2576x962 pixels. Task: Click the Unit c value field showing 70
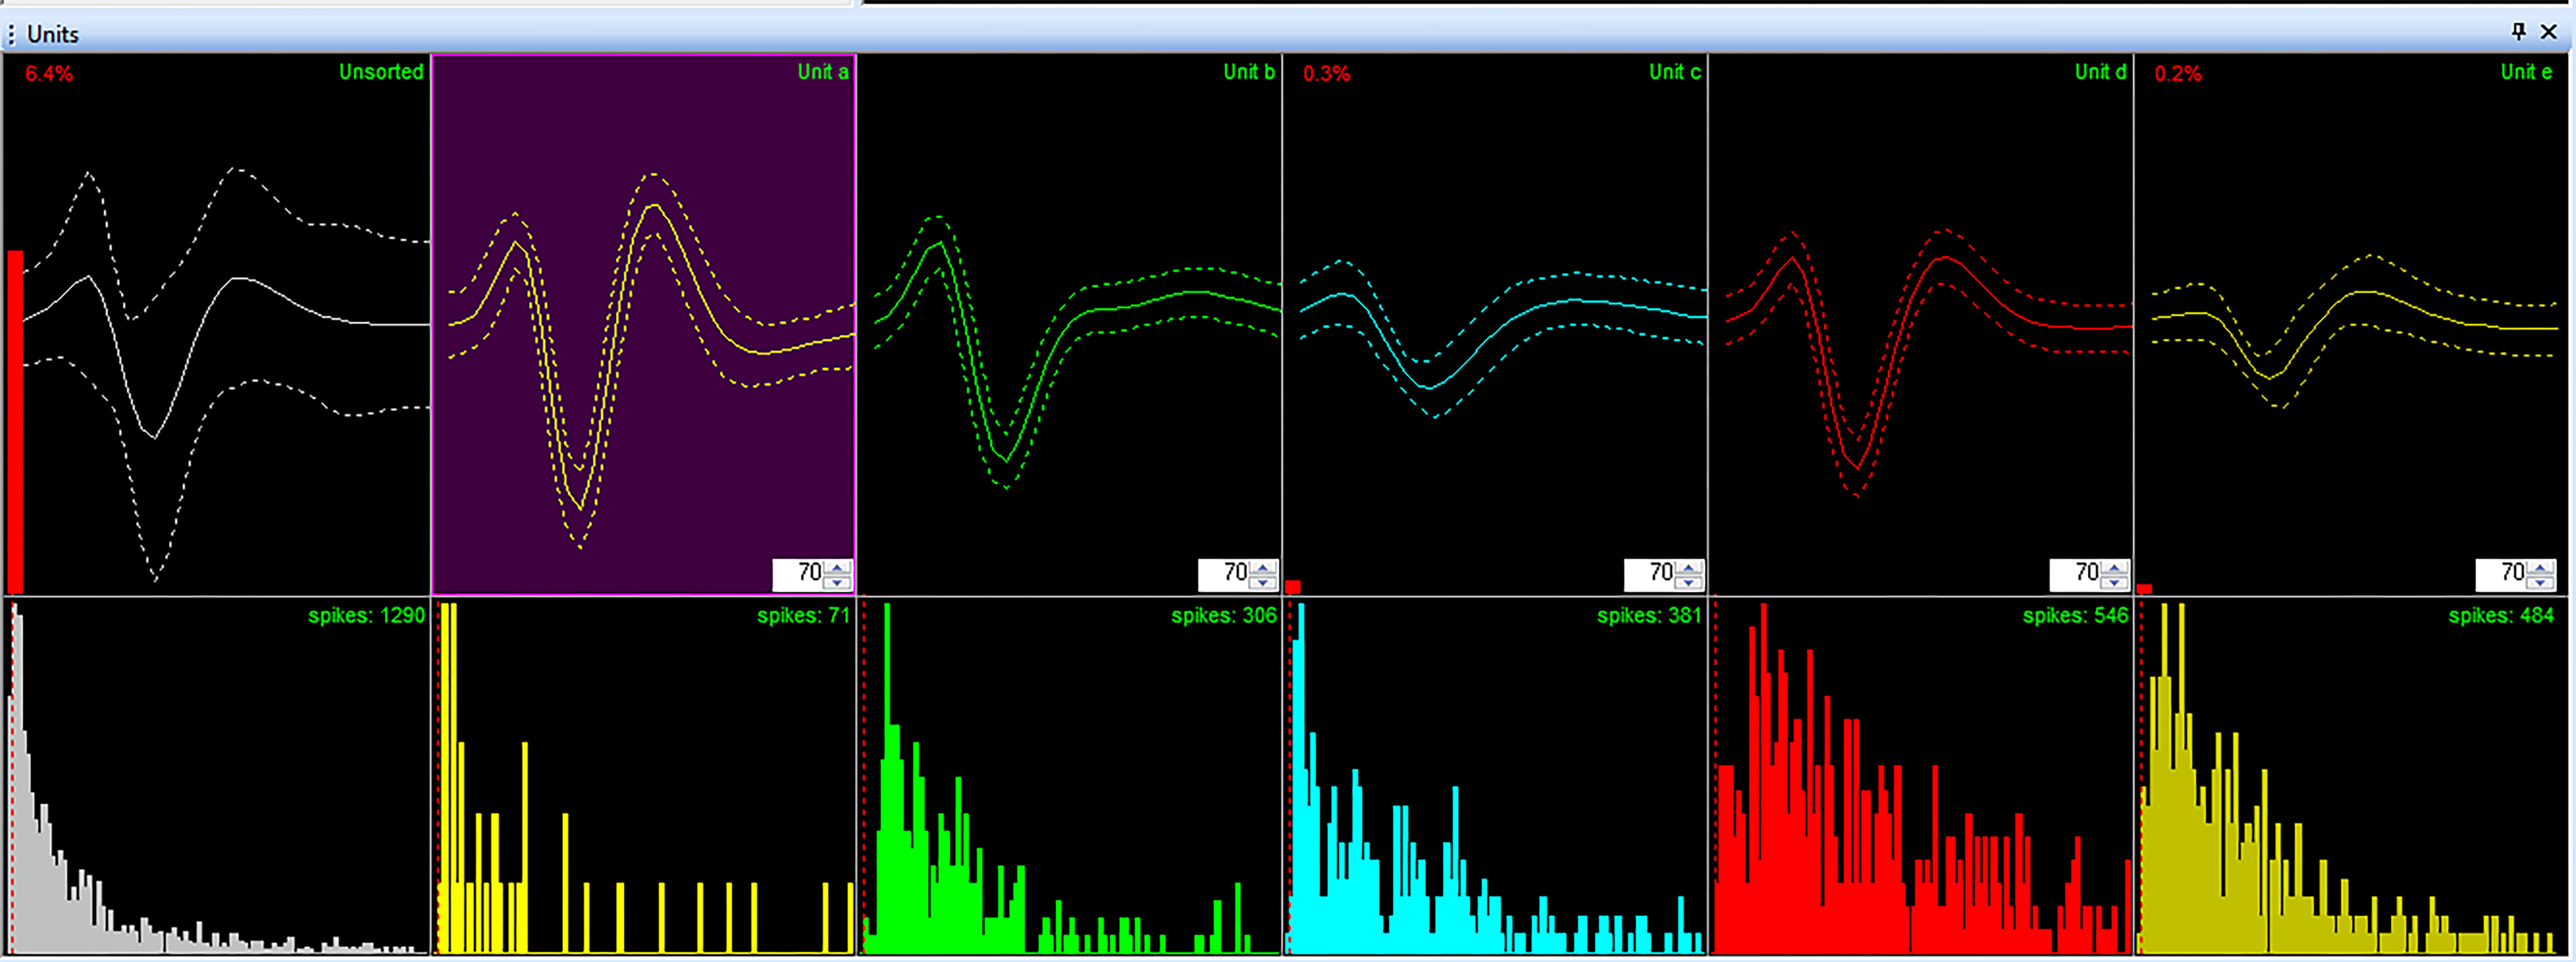(1650, 575)
